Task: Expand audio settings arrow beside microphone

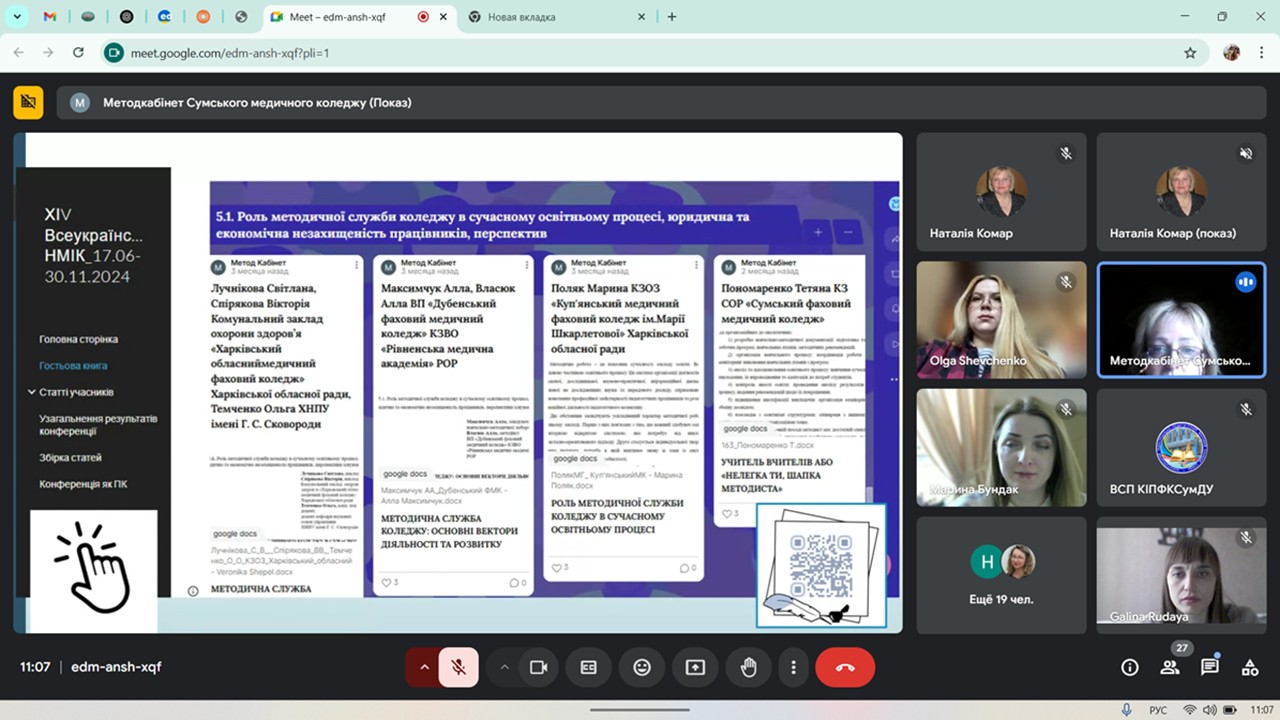Action: pyautogui.click(x=424, y=667)
